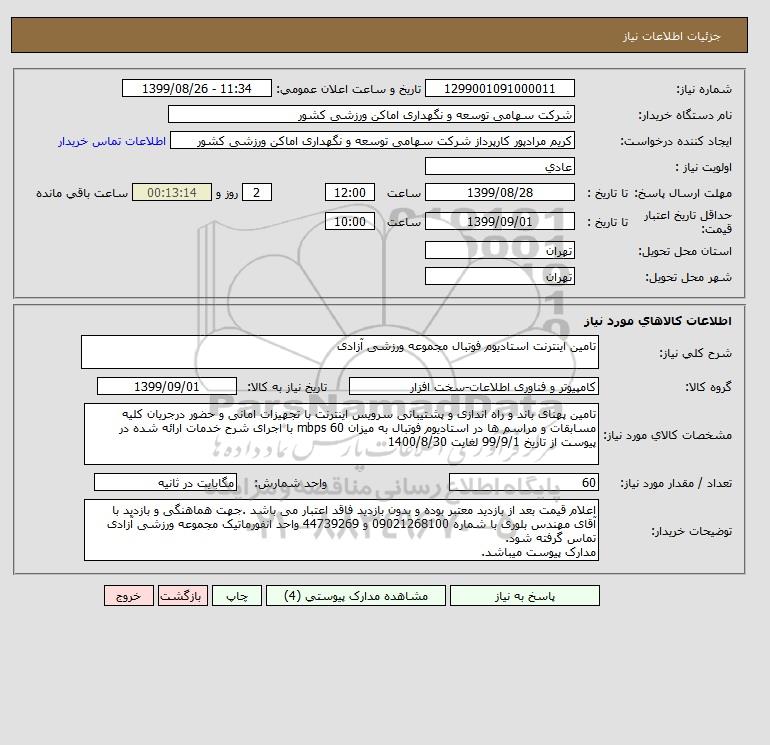Open مشاهده مدارک پیوستی (4) attachments

[x=356, y=596]
